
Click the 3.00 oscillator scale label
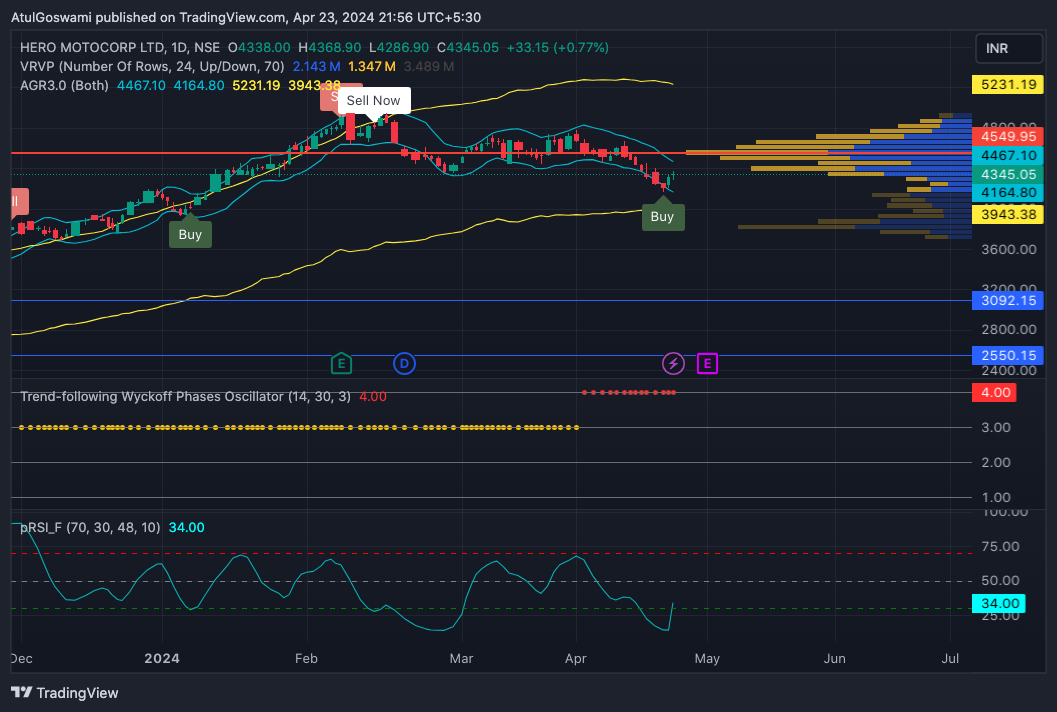click(996, 427)
